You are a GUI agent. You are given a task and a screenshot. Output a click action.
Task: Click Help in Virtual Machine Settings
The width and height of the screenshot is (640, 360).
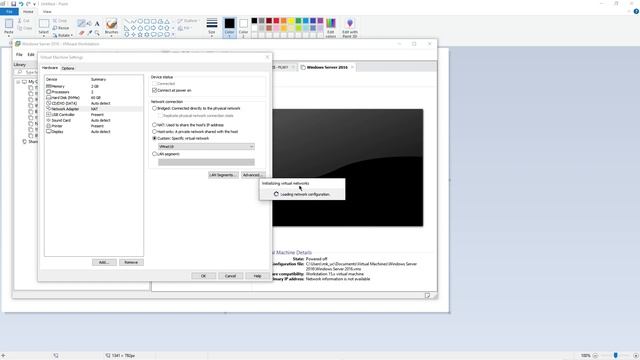click(257, 276)
